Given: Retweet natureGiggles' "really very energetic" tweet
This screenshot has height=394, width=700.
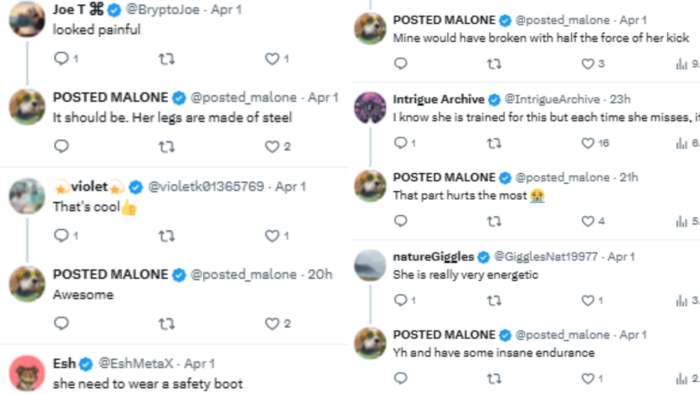Looking at the screenshot, I should [x=494, y=301].
